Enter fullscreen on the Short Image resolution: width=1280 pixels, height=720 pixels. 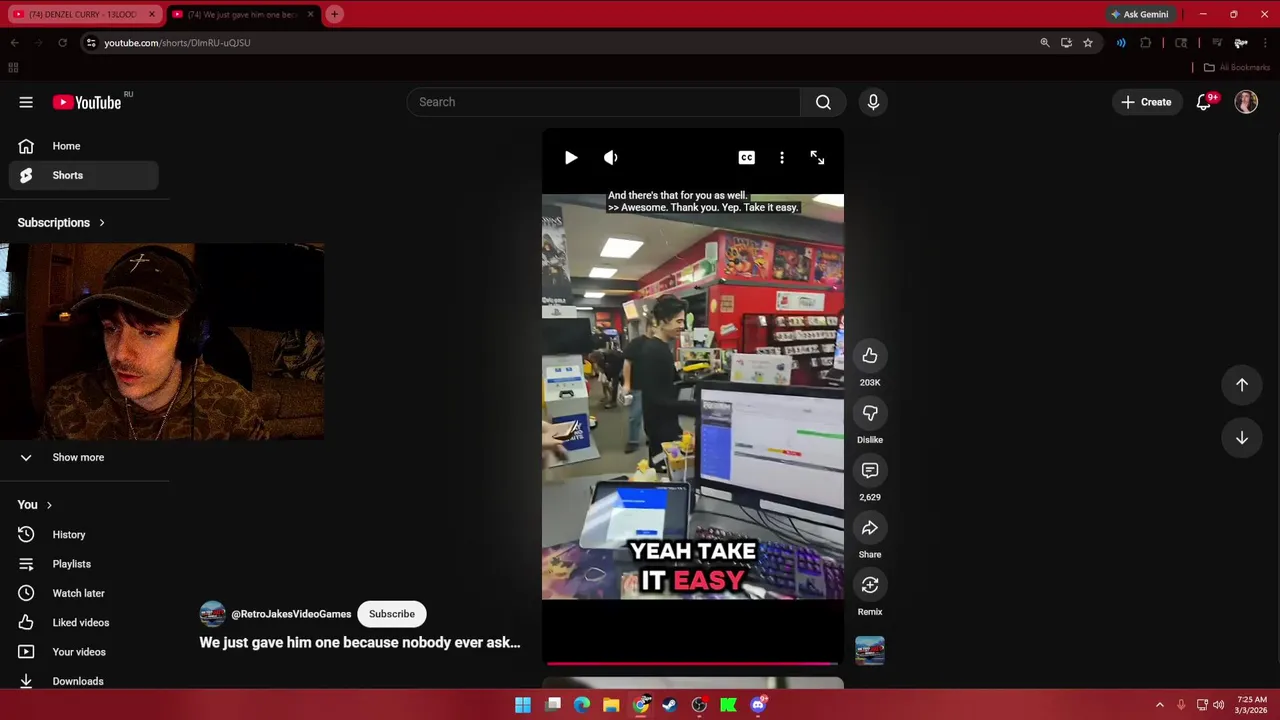[817, 158]
